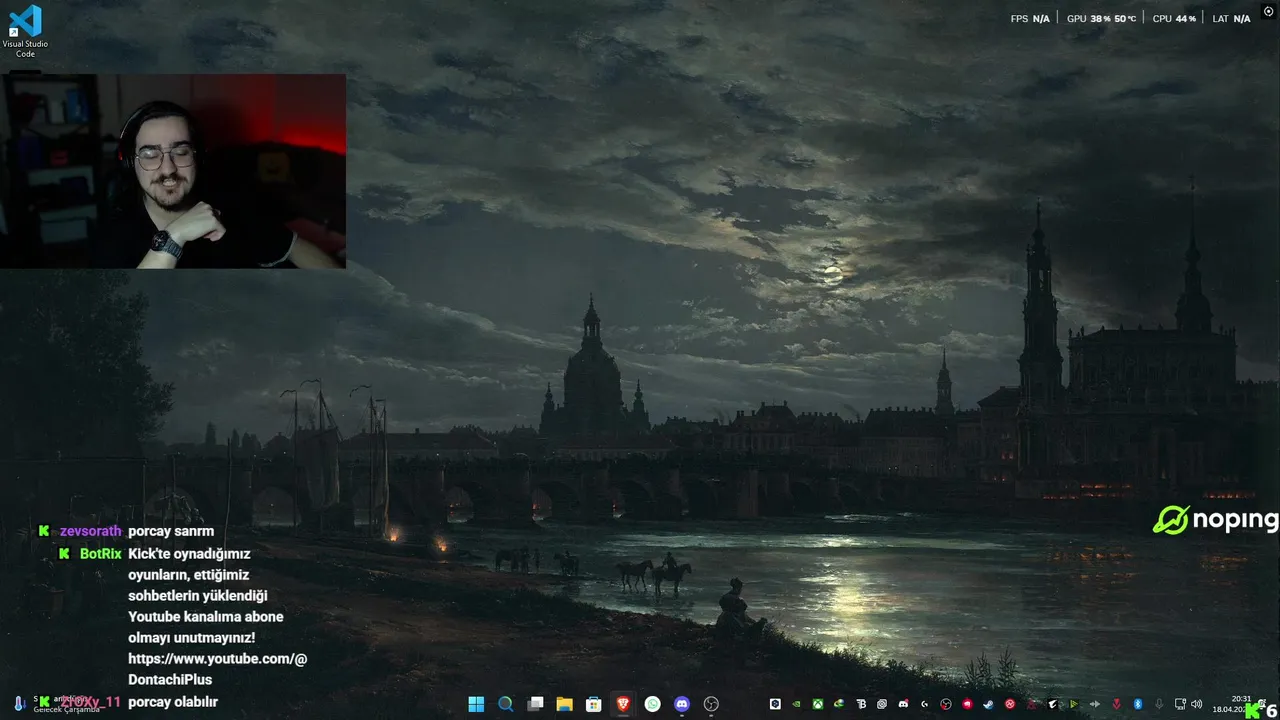Open Discord from the taskbar
Screen dimensions: 1280x720
click(682, 704)
